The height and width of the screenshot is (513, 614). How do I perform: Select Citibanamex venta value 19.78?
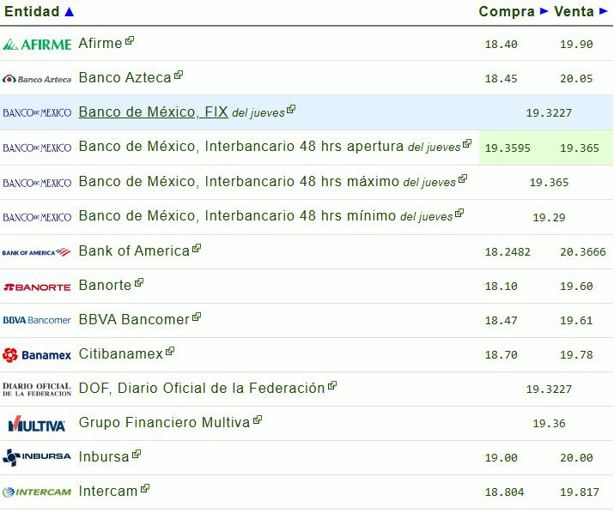tap(576, 355)
